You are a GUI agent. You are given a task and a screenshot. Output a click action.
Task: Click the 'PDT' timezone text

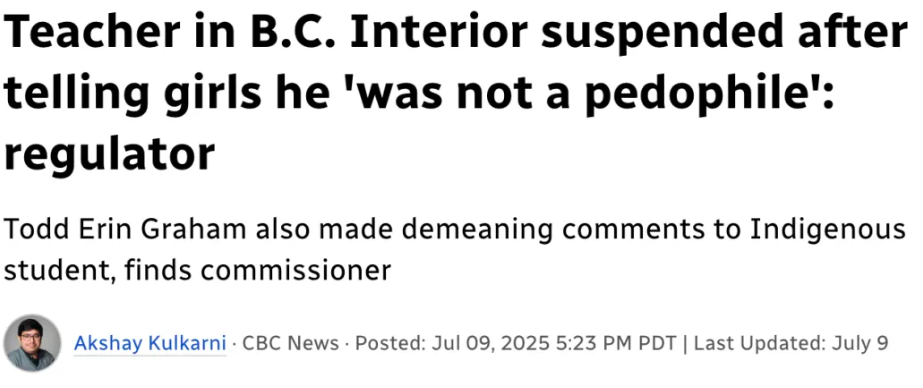coord(659,343)
